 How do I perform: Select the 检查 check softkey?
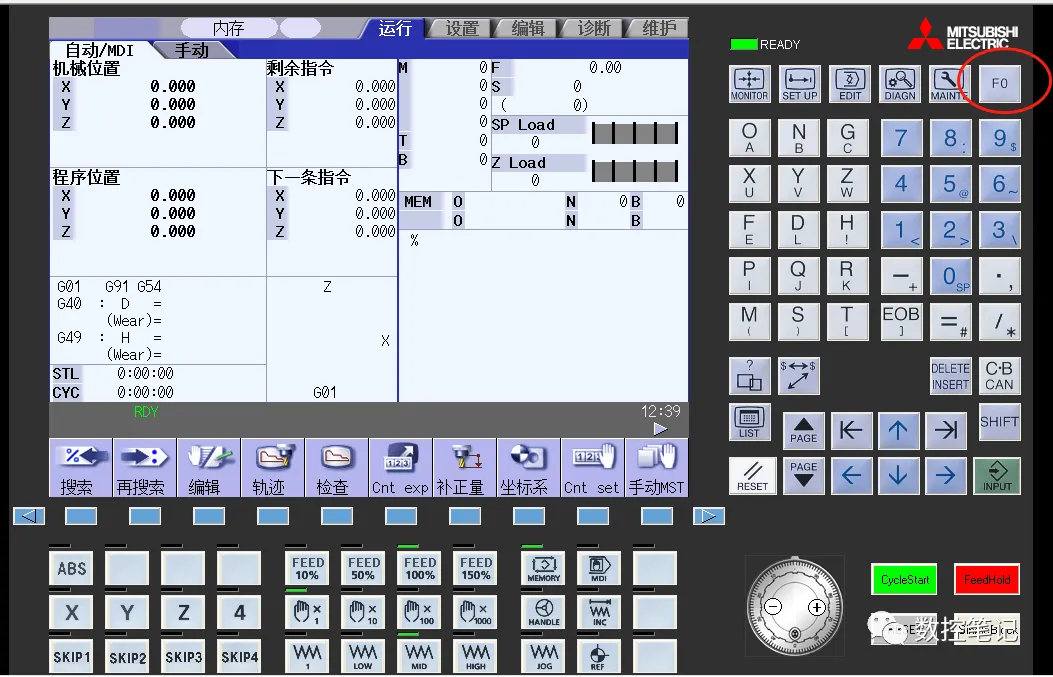click(x=336, y=468)
